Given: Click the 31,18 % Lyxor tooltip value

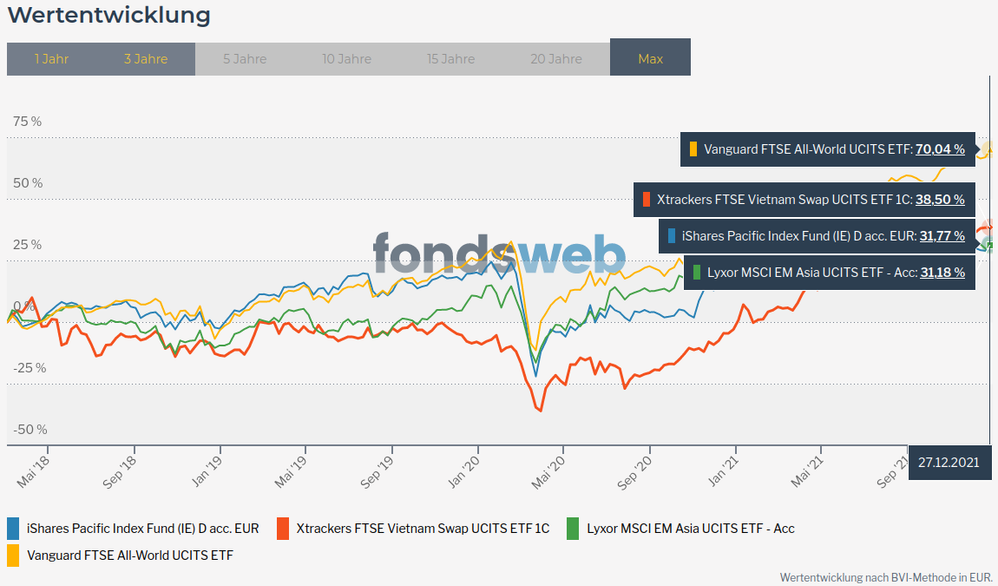Looking at the screenshot, I should tap(943, 272).
